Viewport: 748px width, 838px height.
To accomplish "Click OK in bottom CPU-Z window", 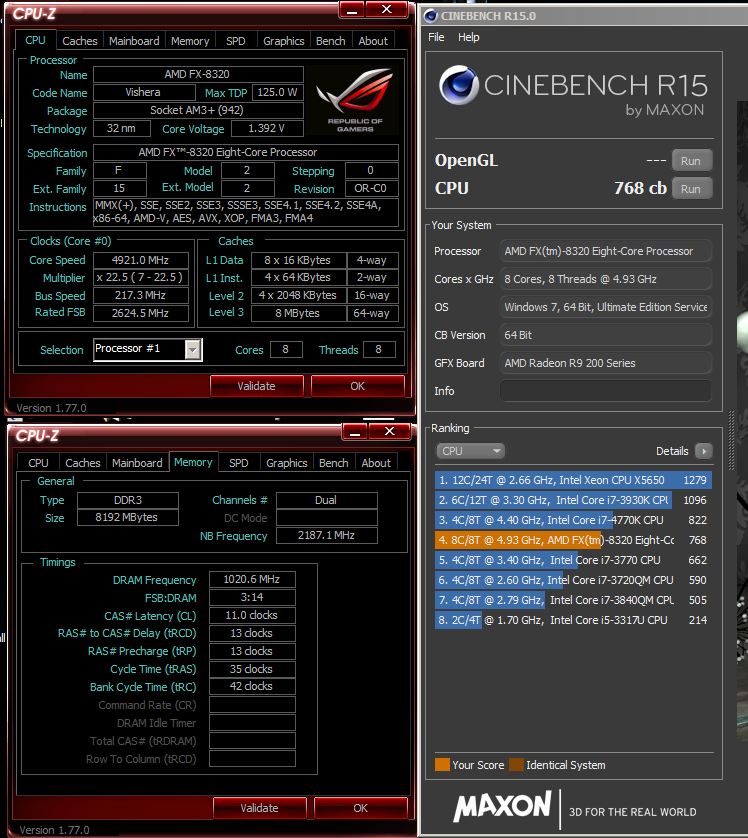I will [361, 808].
